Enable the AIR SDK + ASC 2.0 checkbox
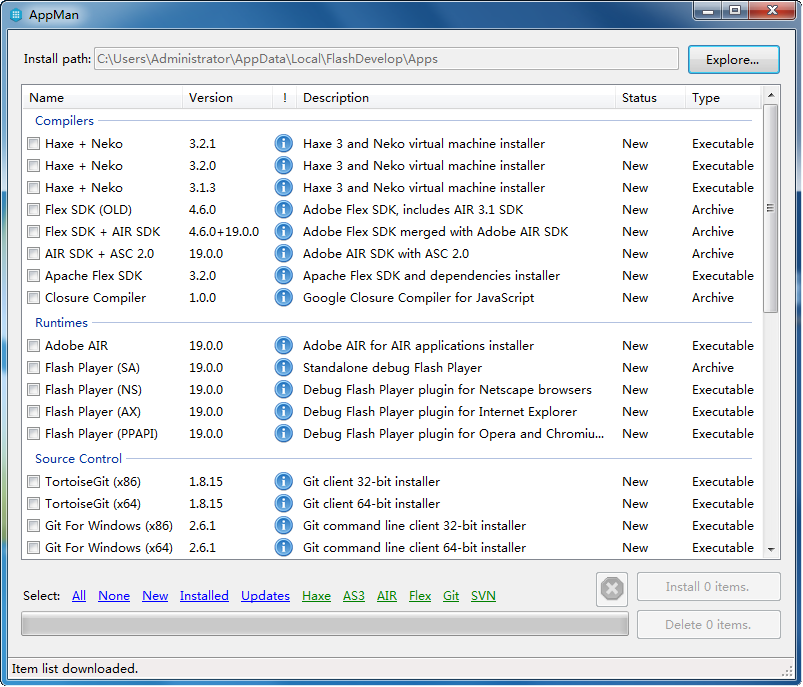Viewport: 803px width, 687px height. coord(34,254)
